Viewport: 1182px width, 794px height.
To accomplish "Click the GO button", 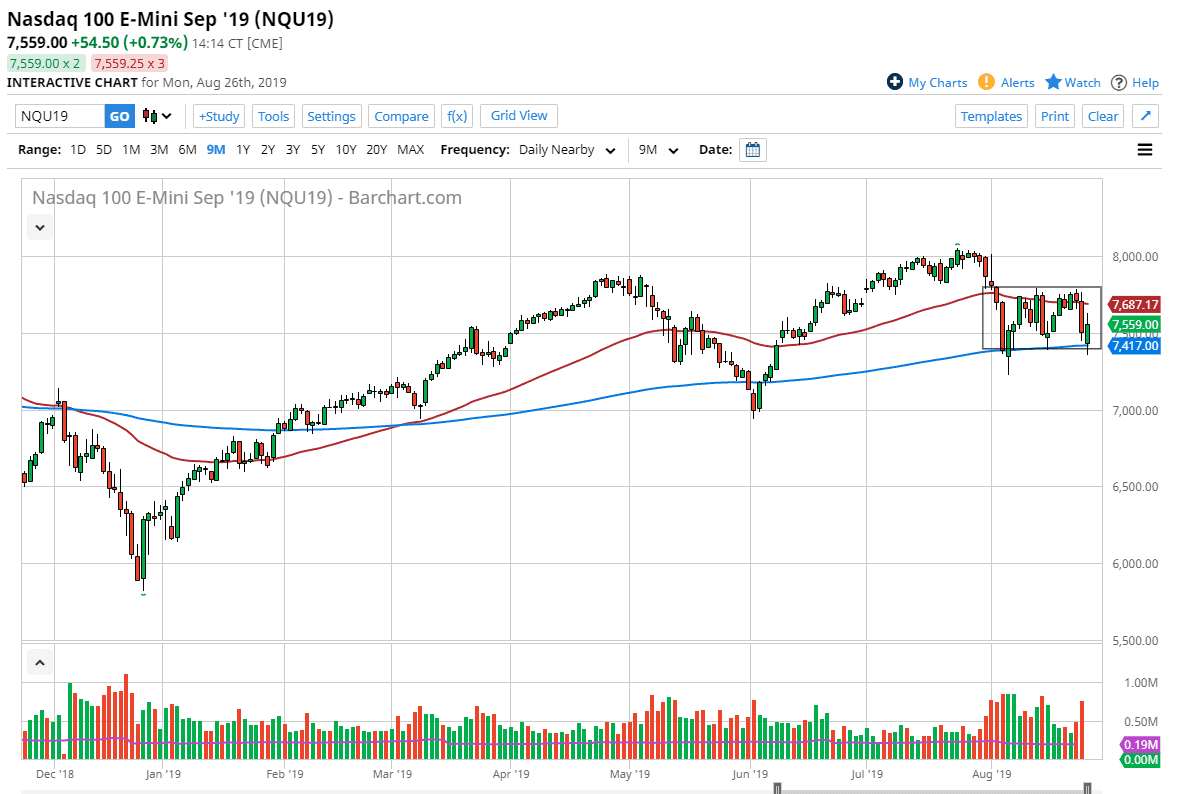I will (119, 115).
